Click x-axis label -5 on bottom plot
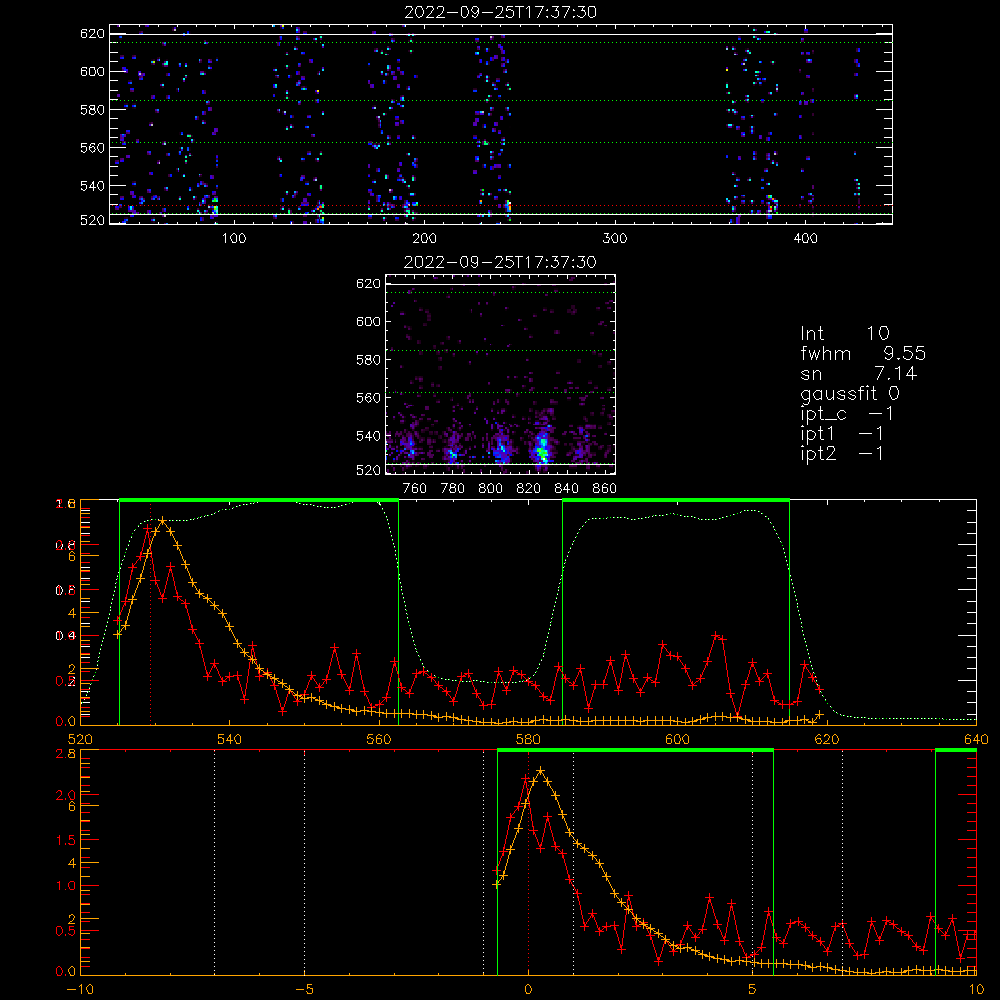The image size is (1000, 1000). [304, 989]
